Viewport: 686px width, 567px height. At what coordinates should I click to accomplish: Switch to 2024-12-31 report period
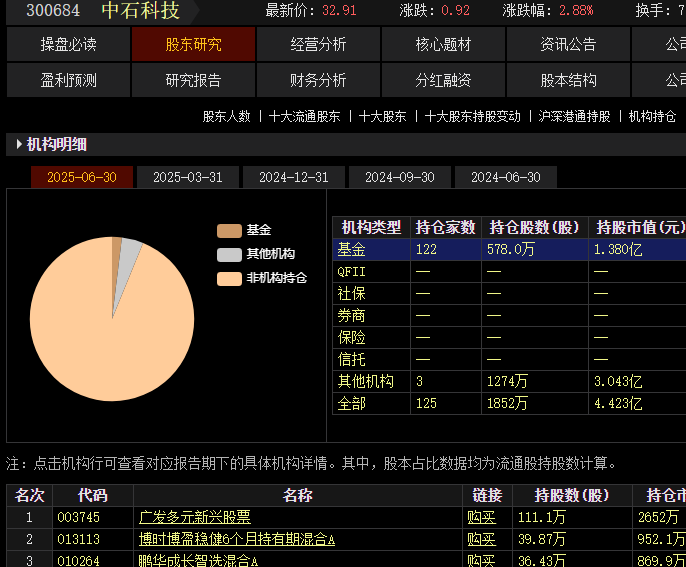[x=294, y=177]
